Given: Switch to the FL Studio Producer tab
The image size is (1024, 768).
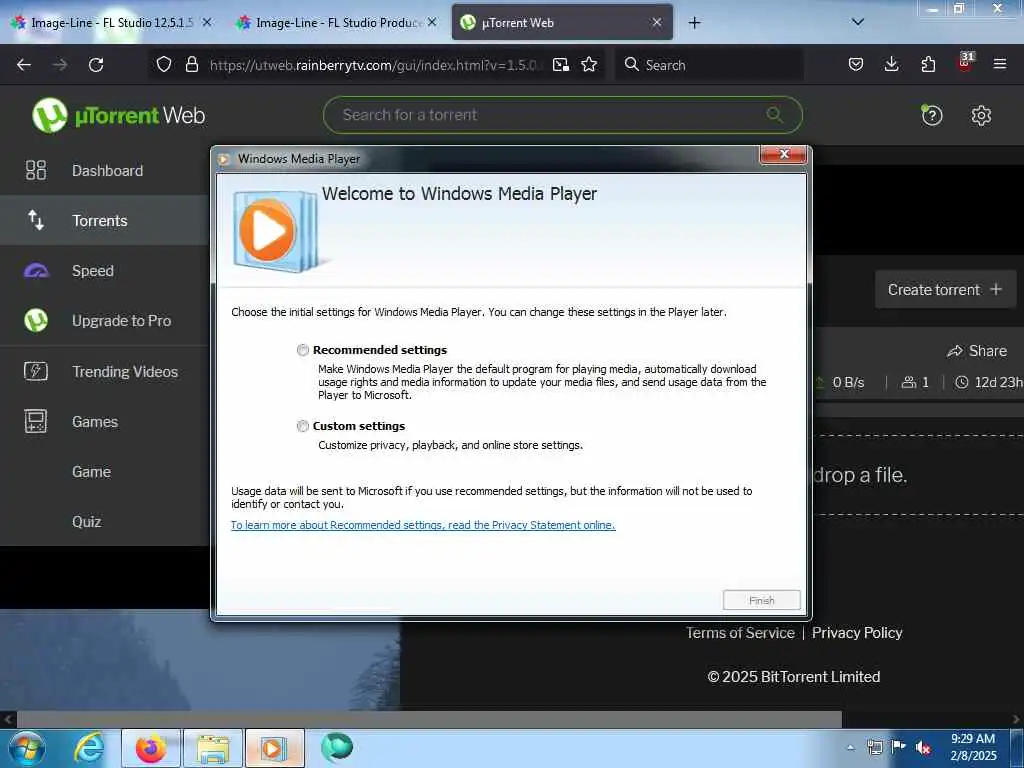Looking at the screenshot, I should 338,22.
